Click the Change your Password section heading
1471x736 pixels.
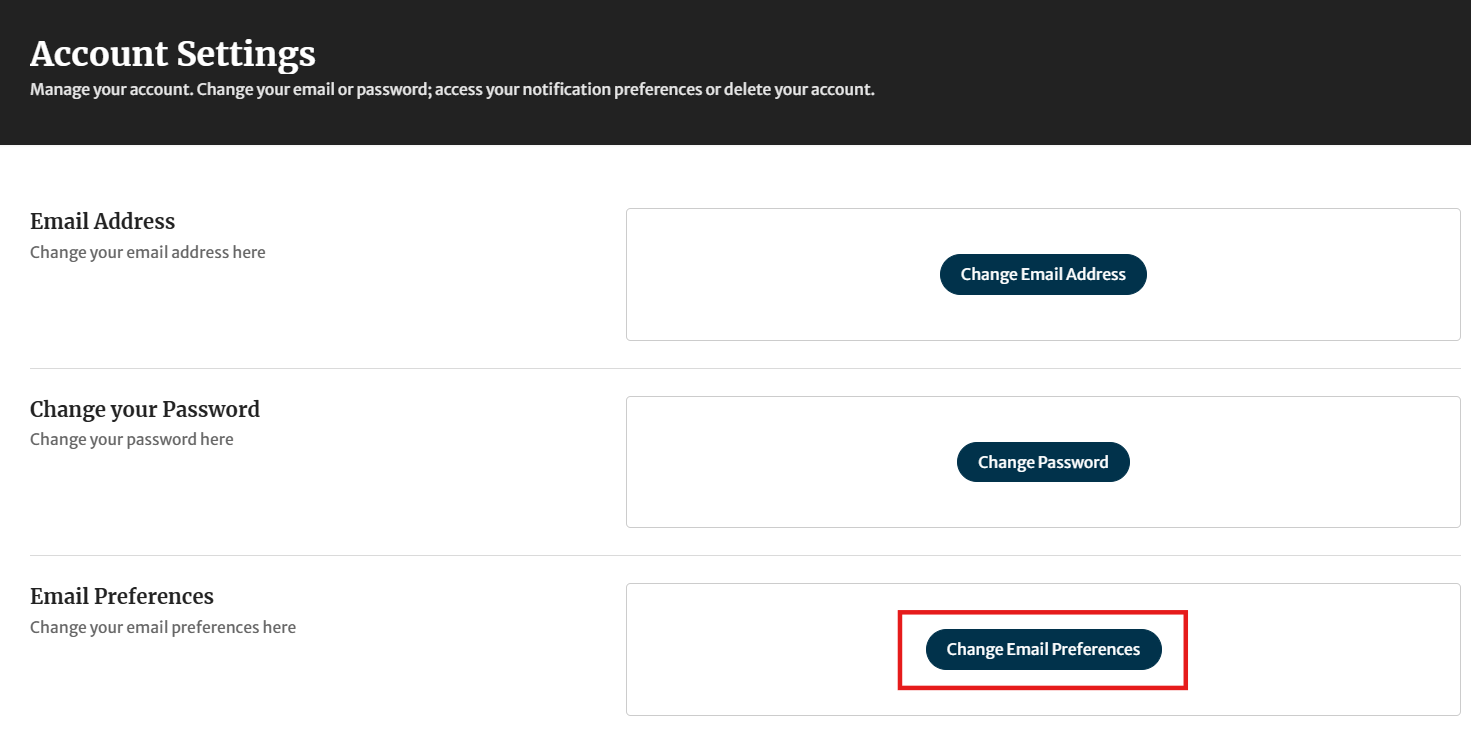pyautogui.click(x=144, y=409)
